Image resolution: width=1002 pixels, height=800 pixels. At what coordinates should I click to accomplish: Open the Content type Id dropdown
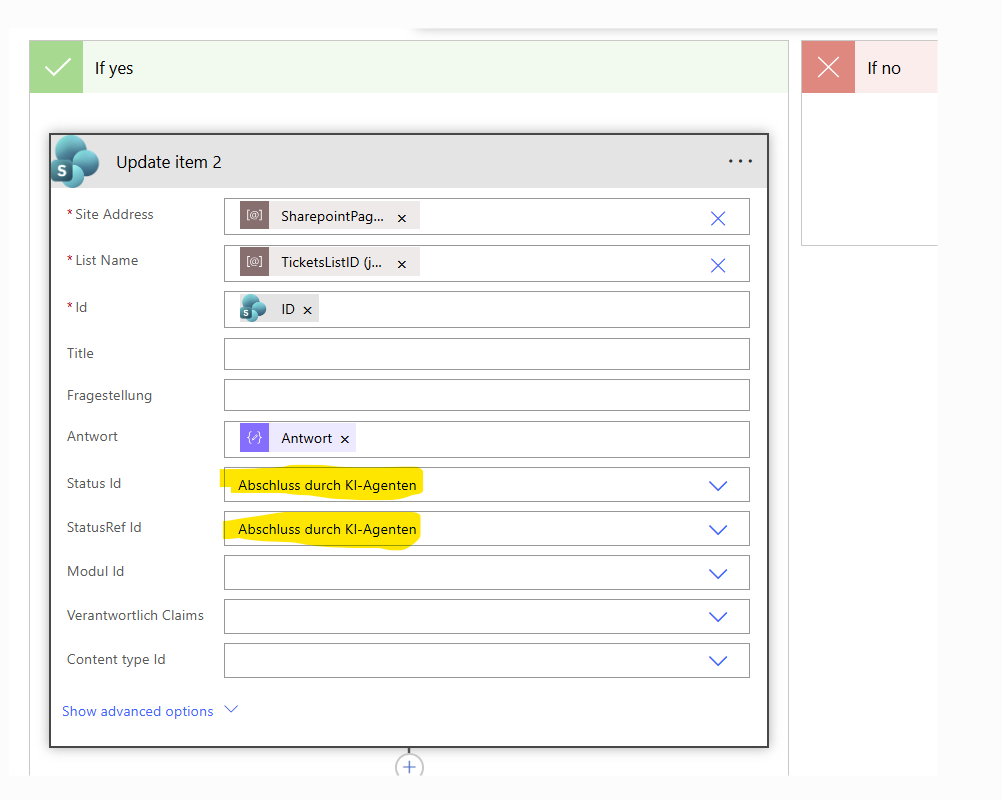(x=717, y=661)
